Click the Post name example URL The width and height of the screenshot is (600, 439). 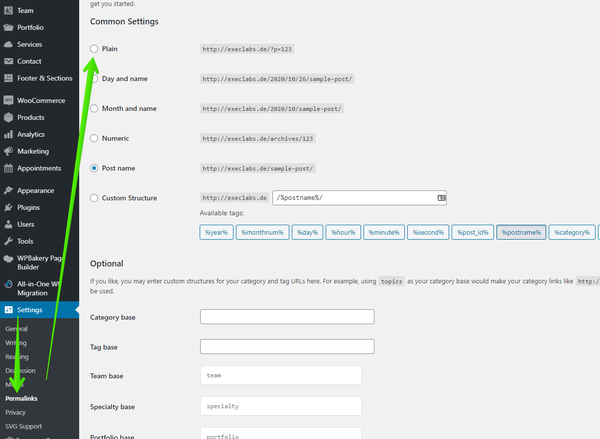click(x=258, y=168)
